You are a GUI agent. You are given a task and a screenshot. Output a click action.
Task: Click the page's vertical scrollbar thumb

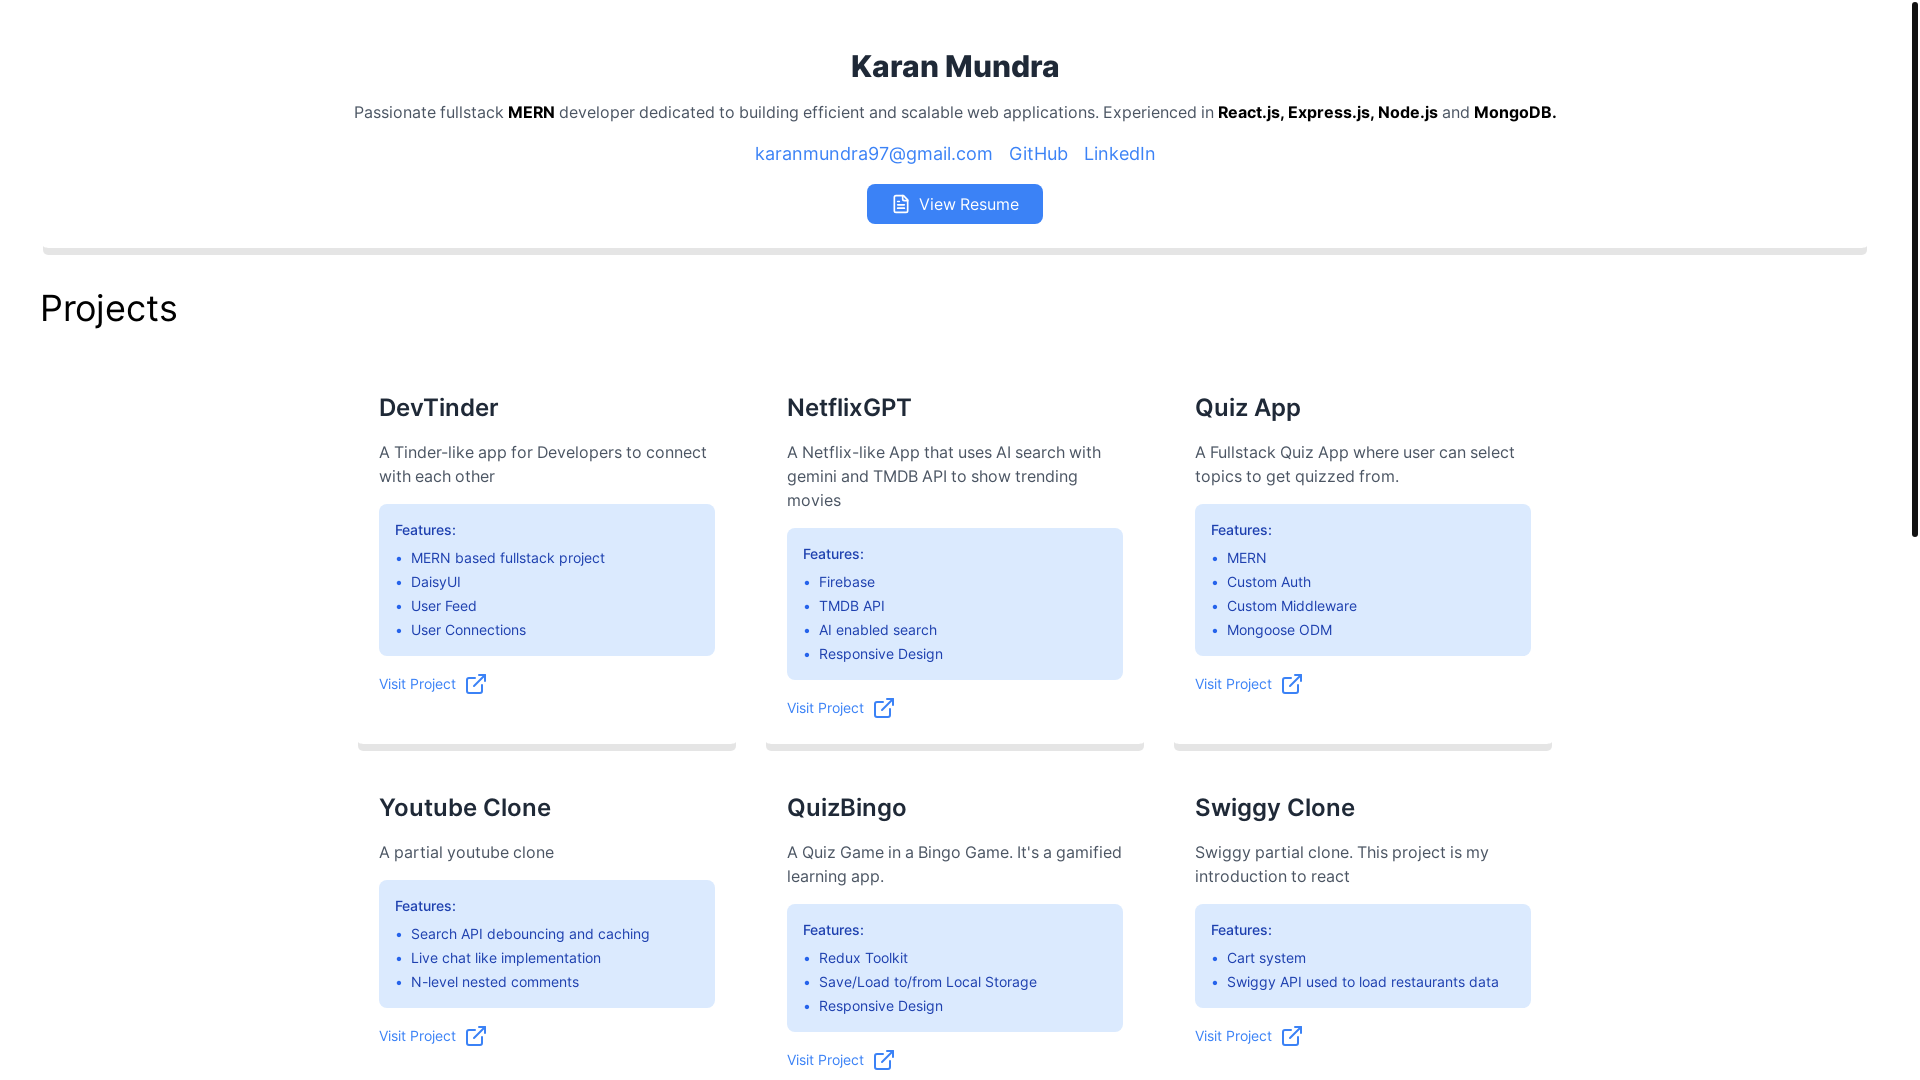[x=1914, y=270]
